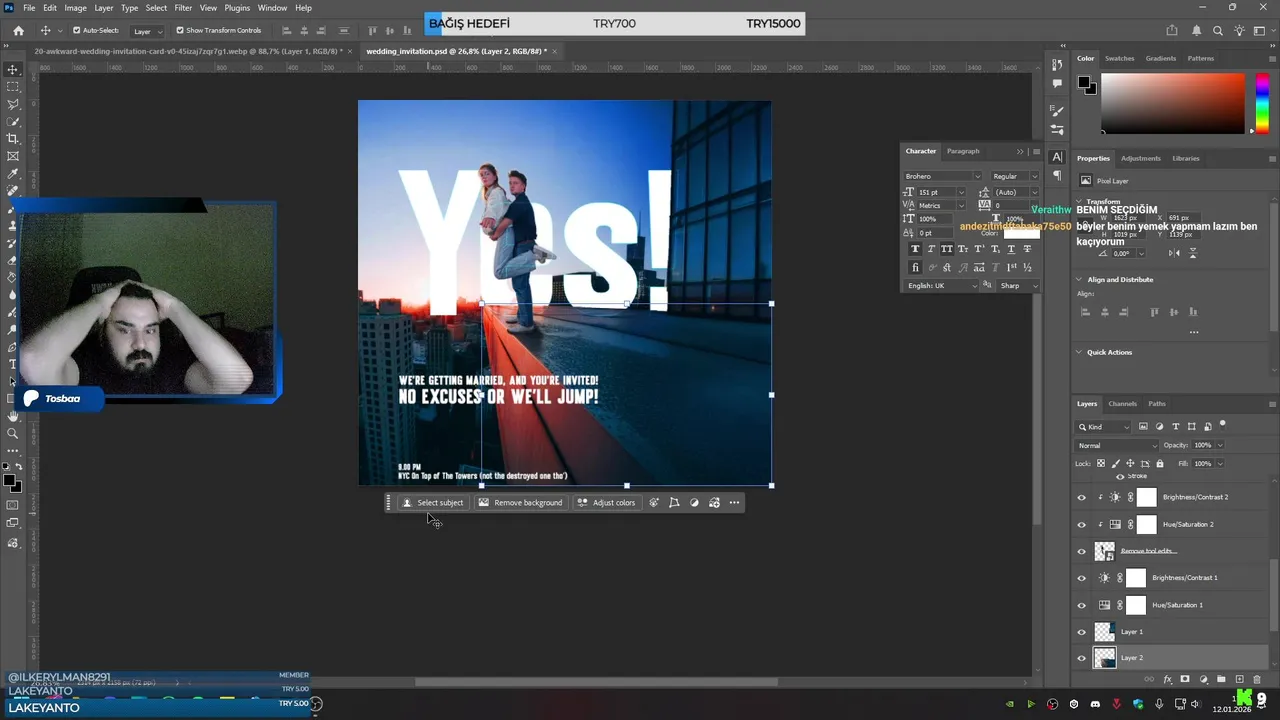
Task: Select the Eyedropper tool
Action: point(13,173)
